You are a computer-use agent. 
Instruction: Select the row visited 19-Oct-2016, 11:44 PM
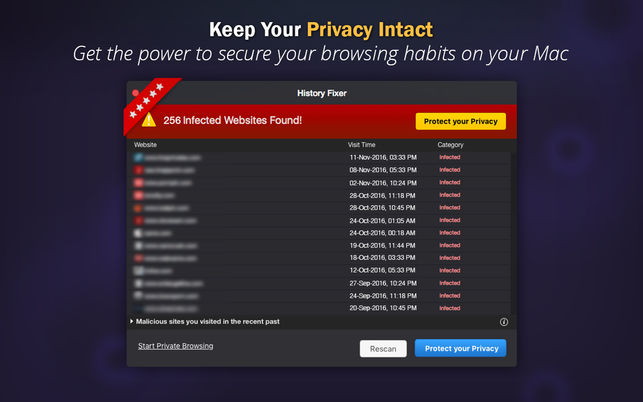pyautogui.click(x=319, y=245)
